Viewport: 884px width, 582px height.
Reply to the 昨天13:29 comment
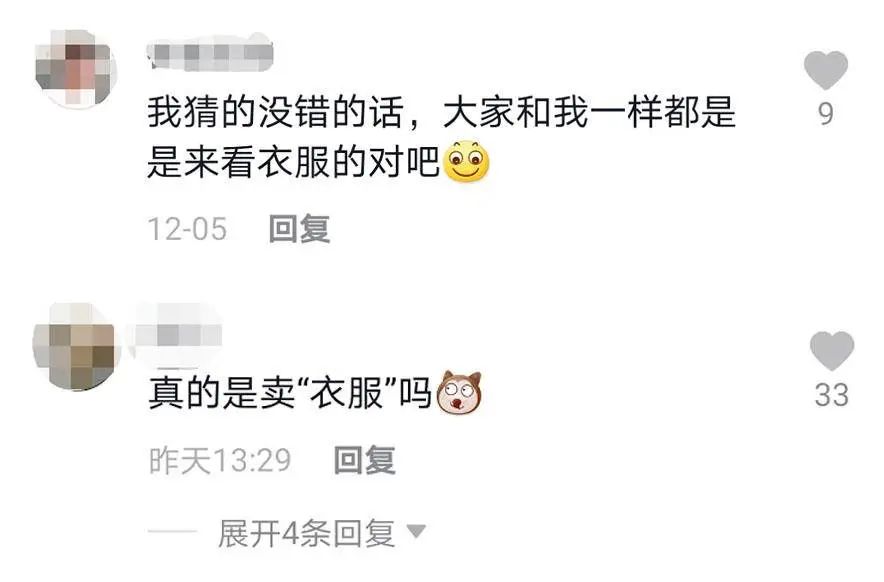364,460
